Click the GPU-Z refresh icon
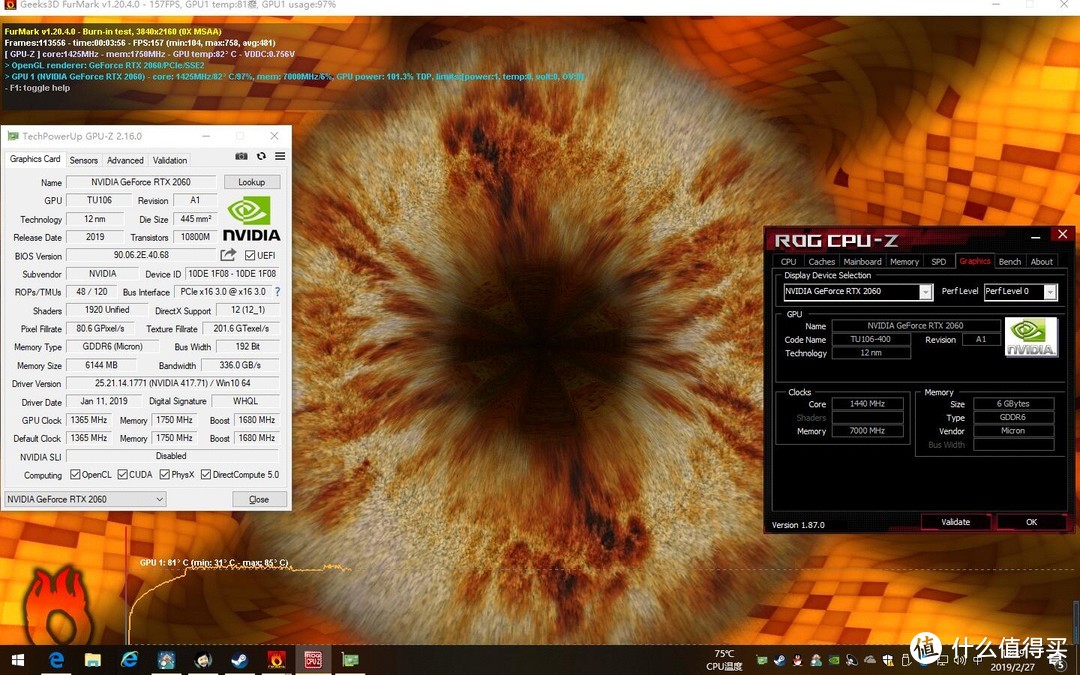Image resolution: width=1080 pixels, height=675 pixels. 261,156
